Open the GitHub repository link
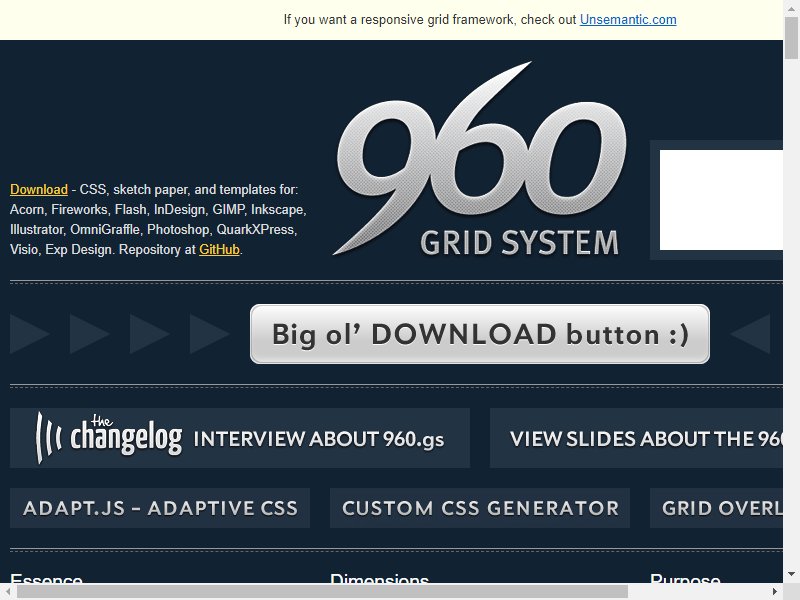 (219, 249)
